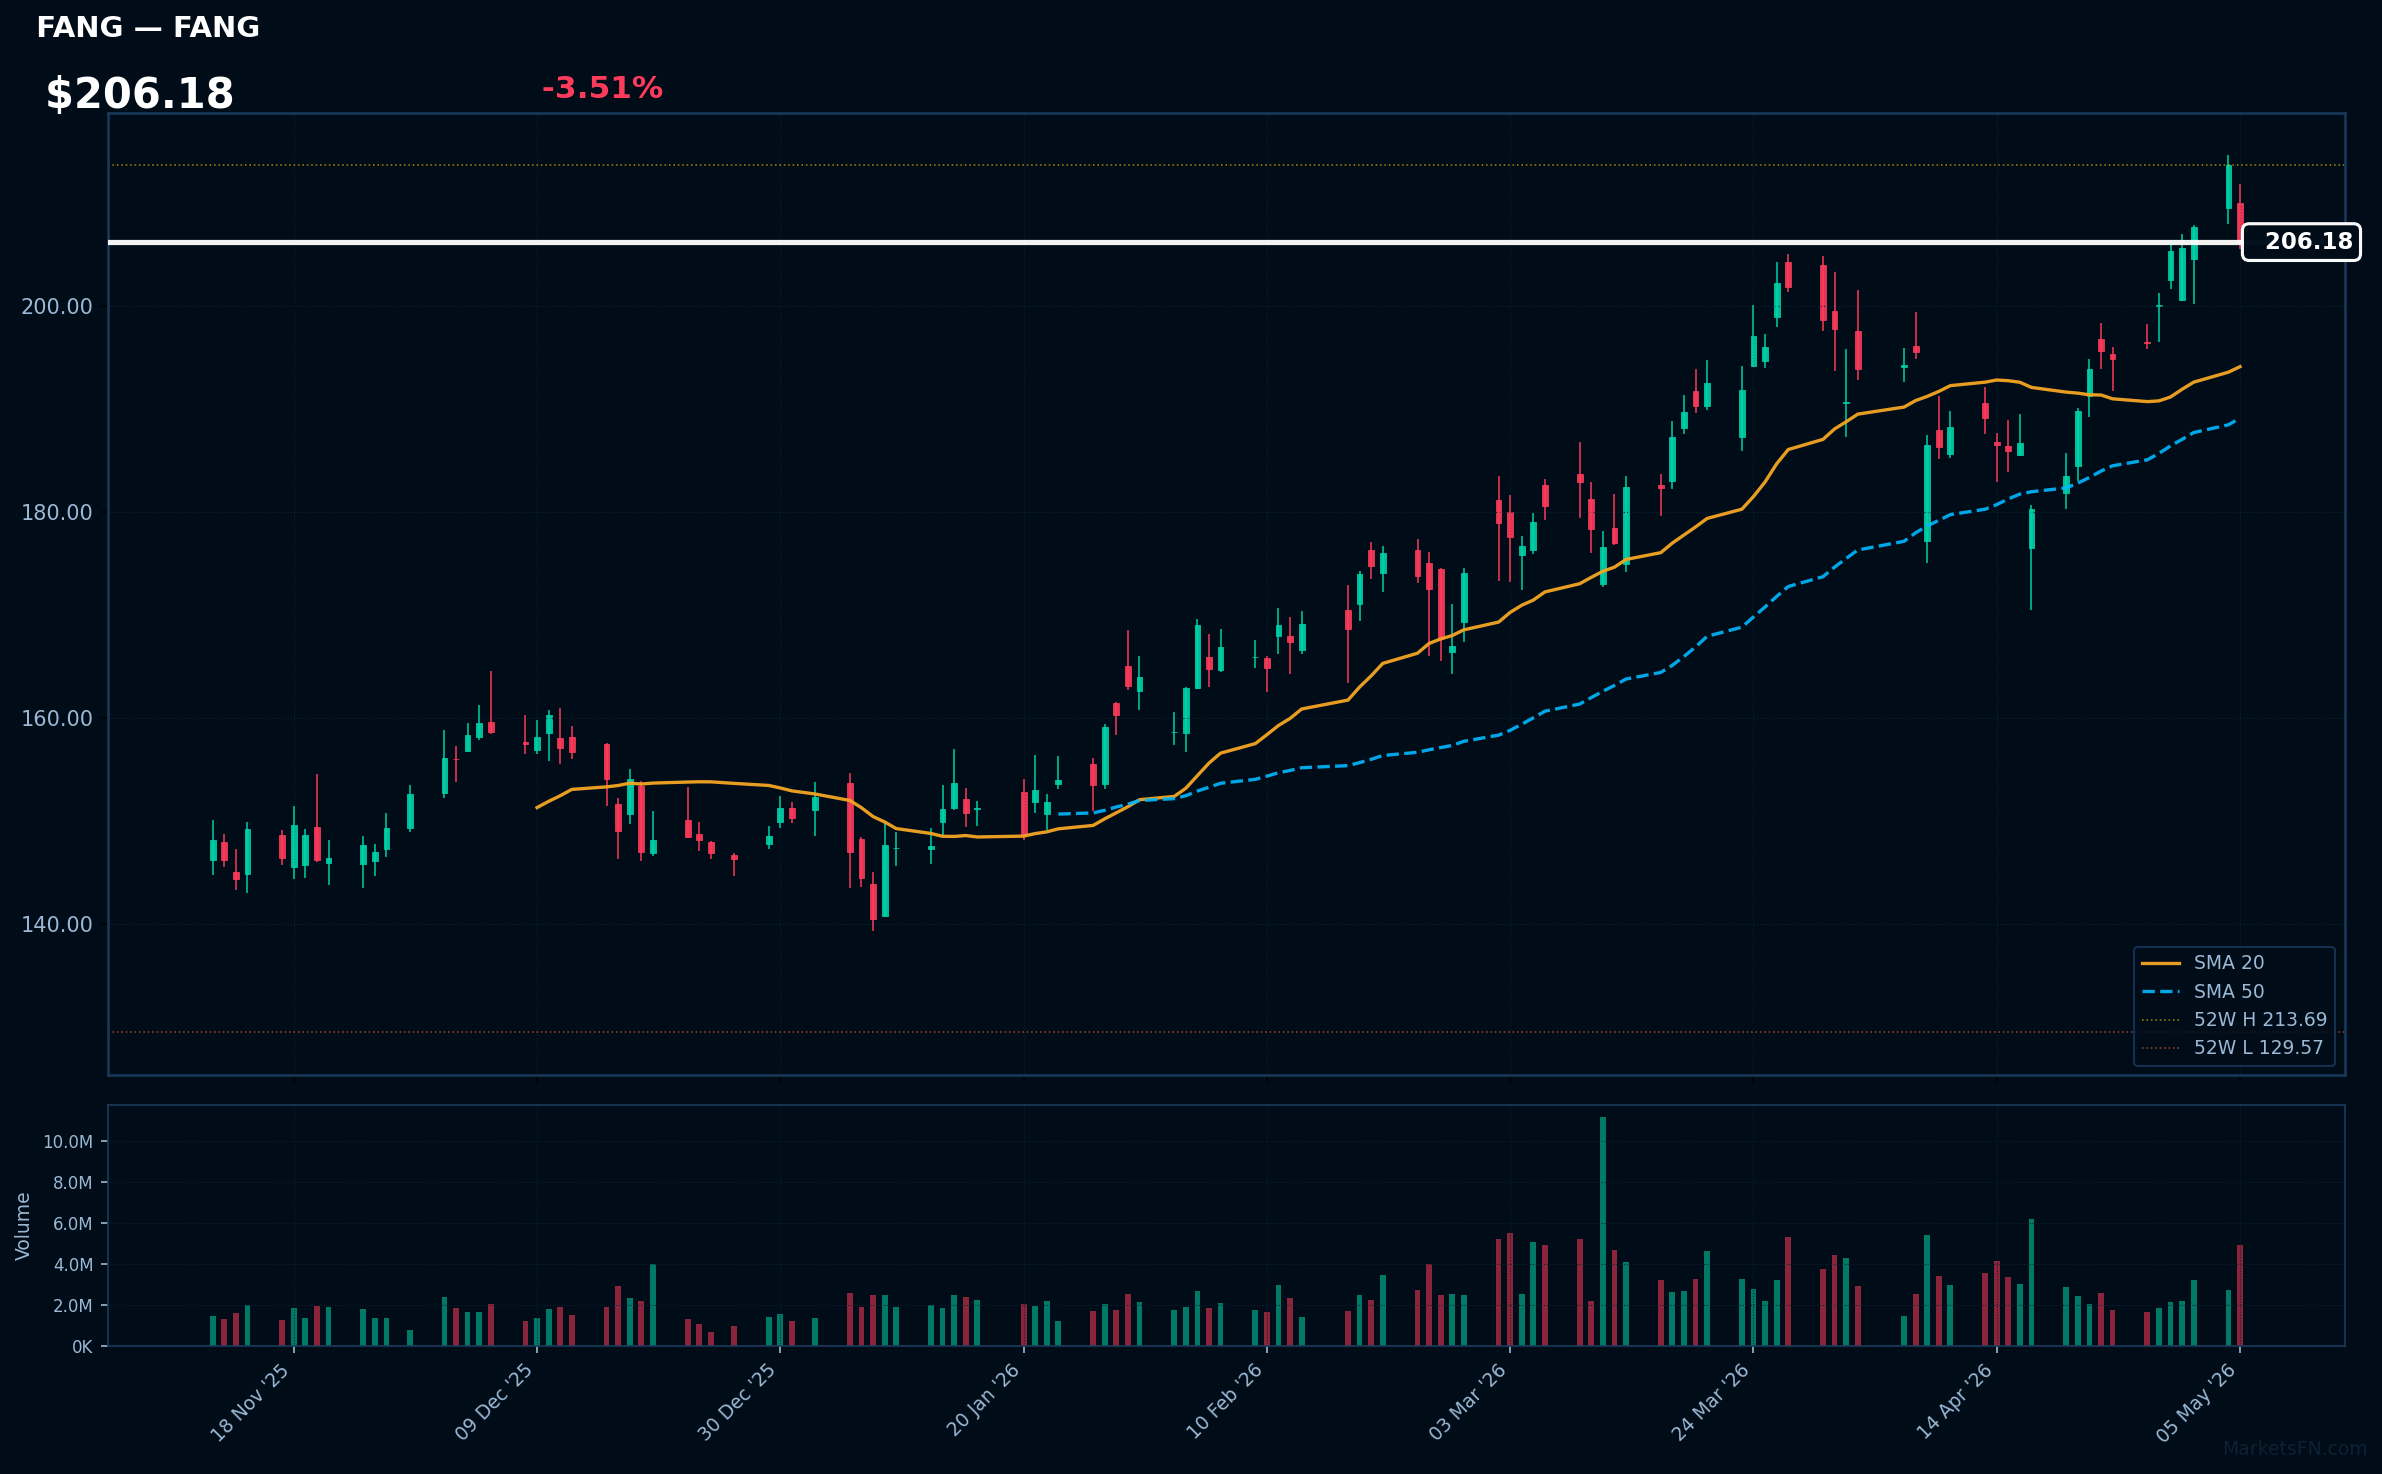The image size is (2382, 1474).
Task: Click the 03 Mar '26 date label
Action: (x=1467, y=1402)
